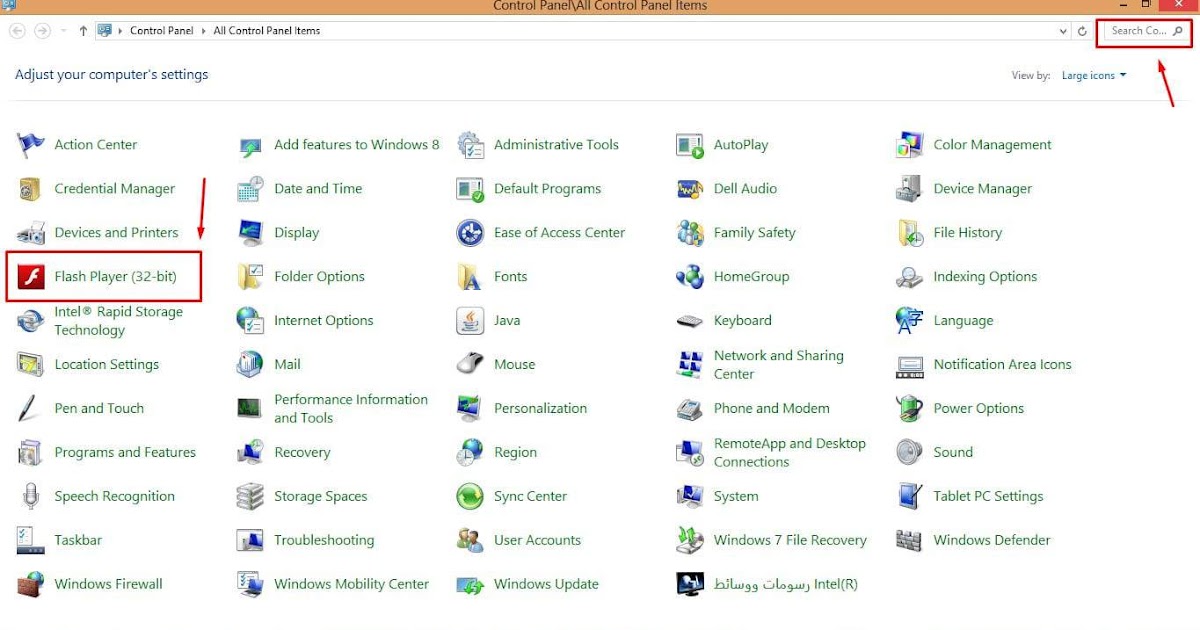
Task: Click the Troubleshooting link
Action: 324,540
